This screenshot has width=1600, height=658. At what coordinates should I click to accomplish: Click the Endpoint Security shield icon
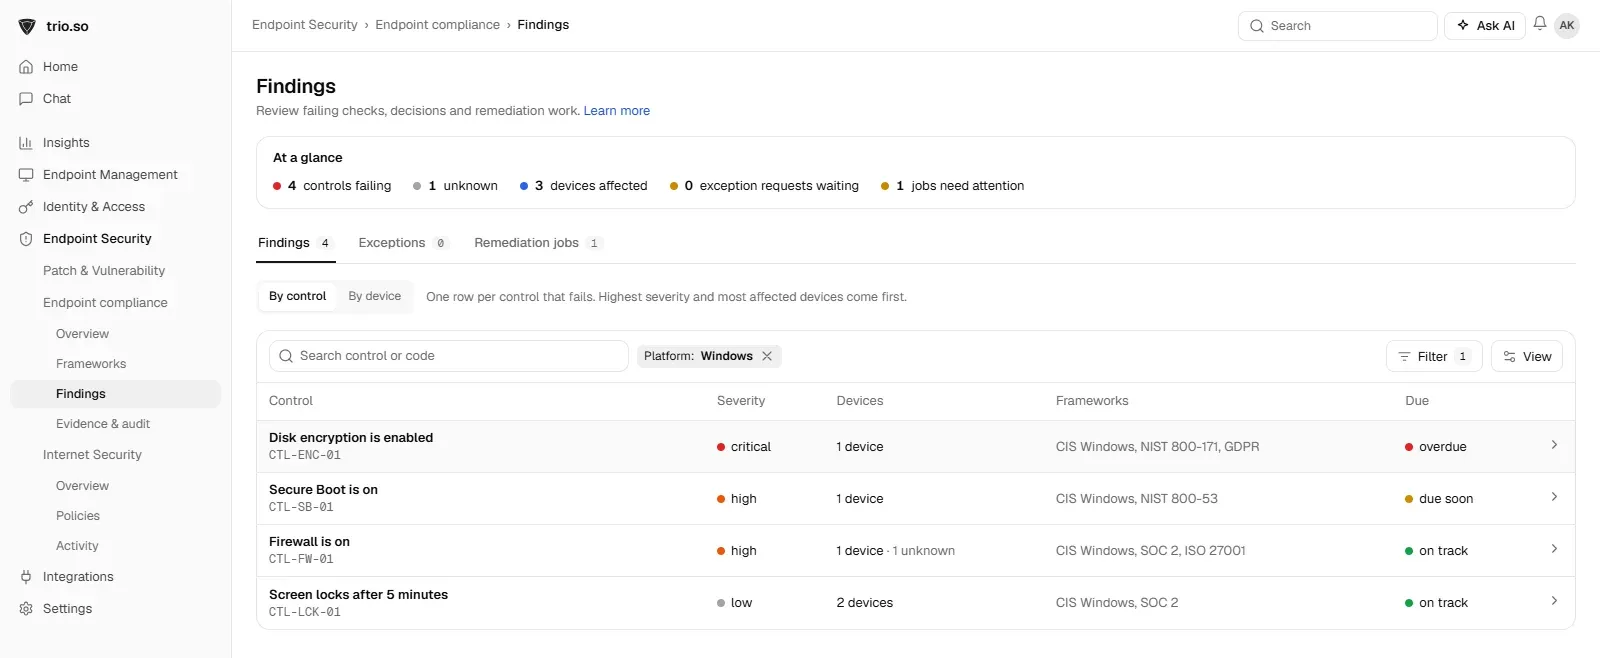coord(26,239)
